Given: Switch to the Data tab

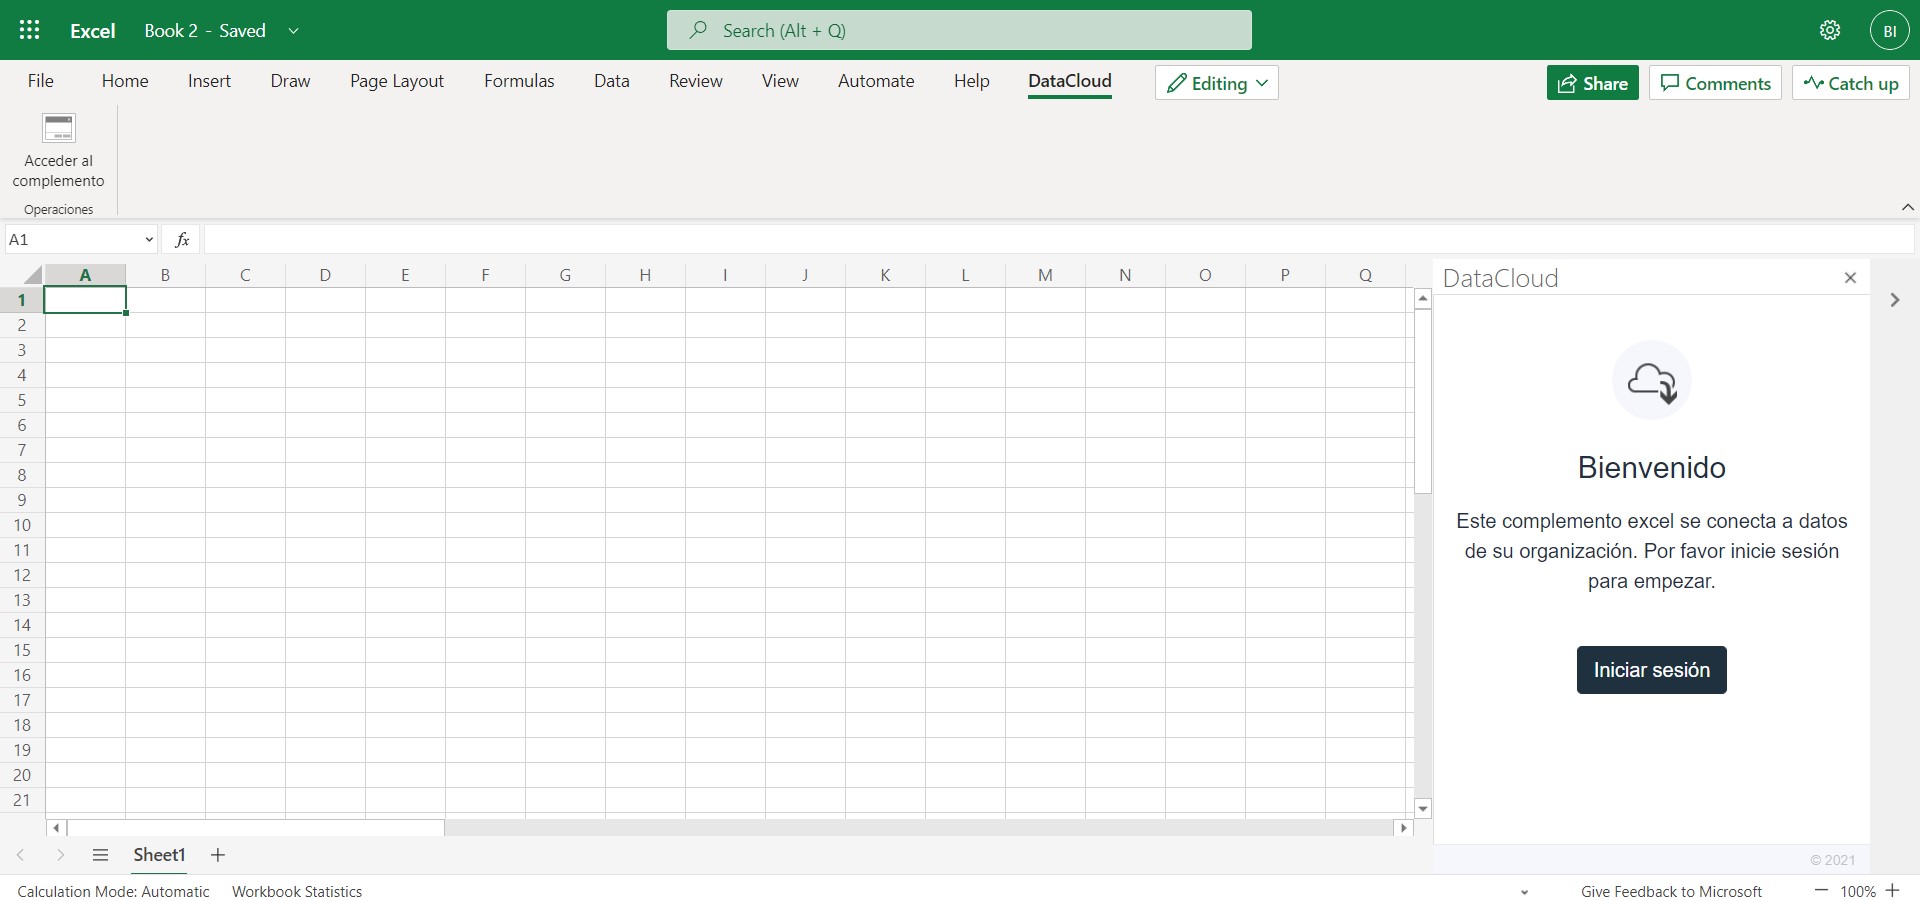Looking at the screenshot, I should (x=612, y=81).
